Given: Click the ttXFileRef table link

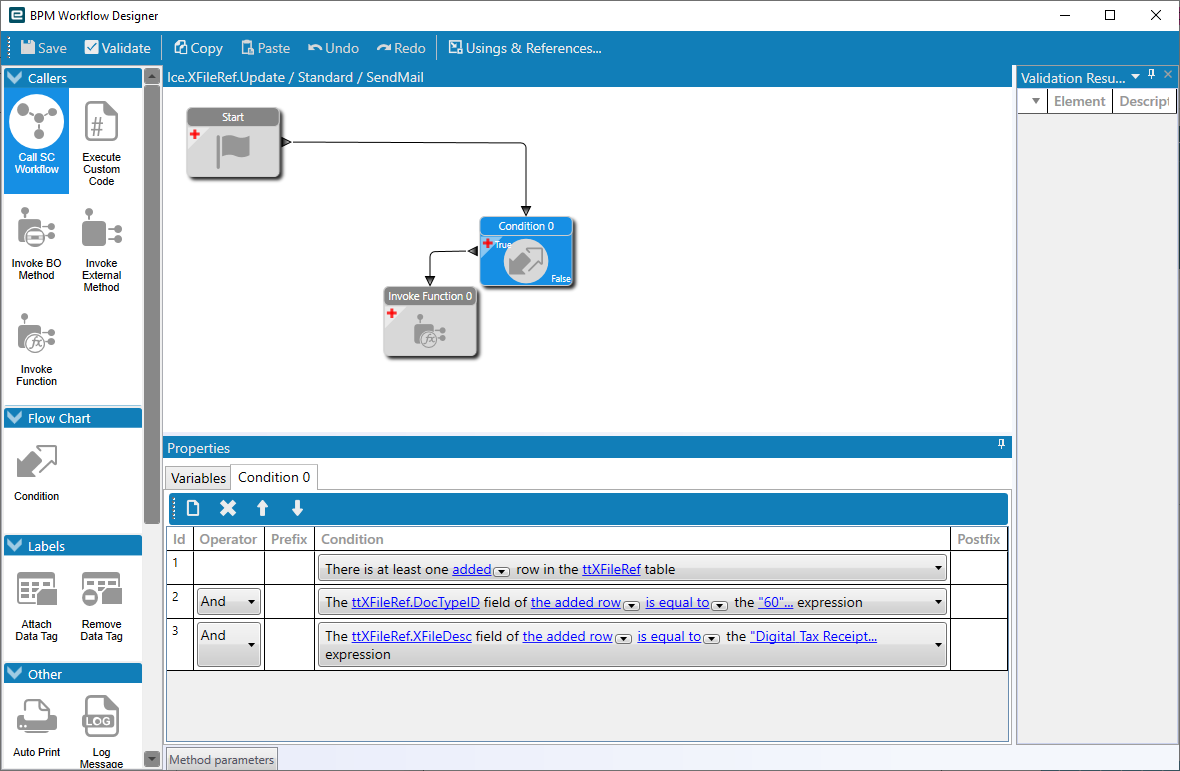Looking at the screenshot, I should (x=611, y=569).
